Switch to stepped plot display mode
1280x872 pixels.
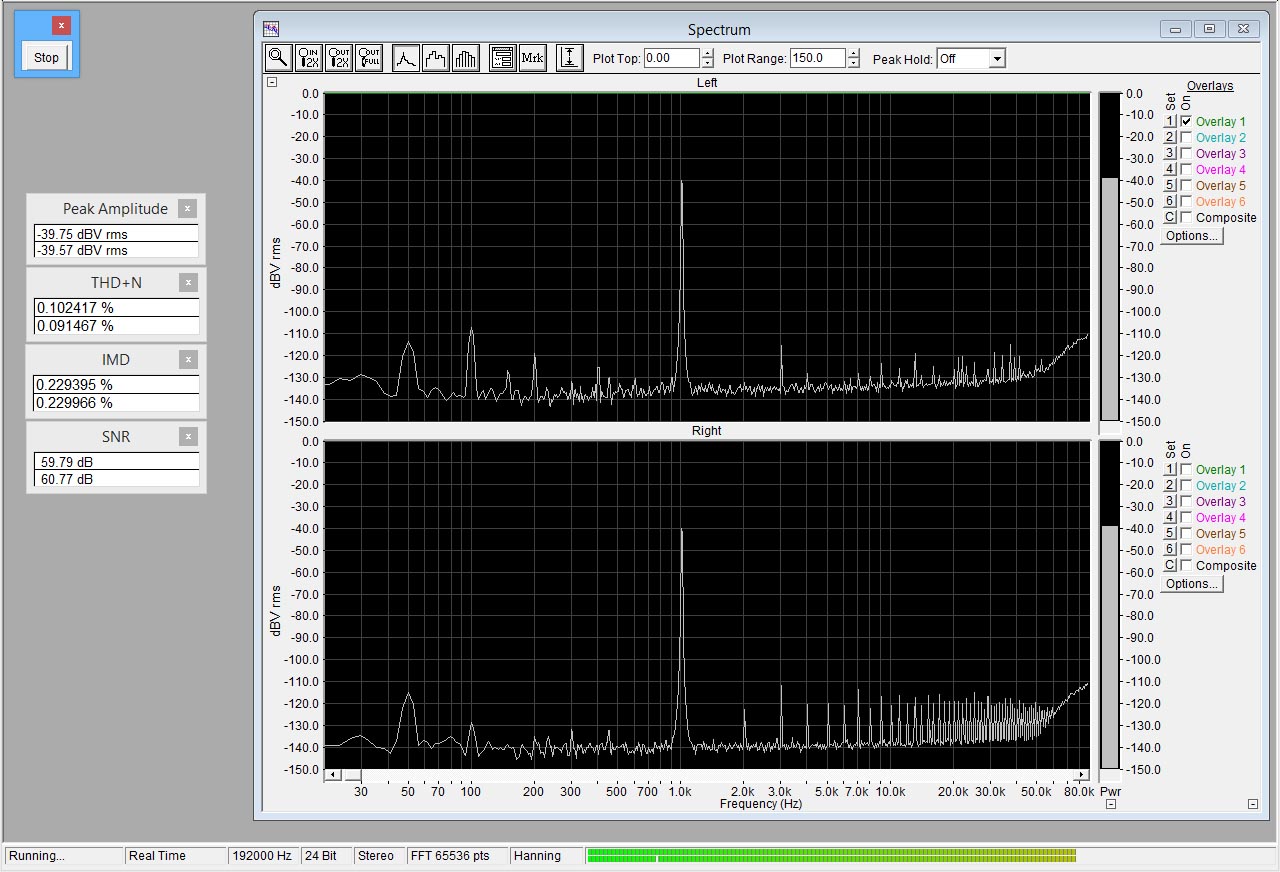(x=436, y=58)
